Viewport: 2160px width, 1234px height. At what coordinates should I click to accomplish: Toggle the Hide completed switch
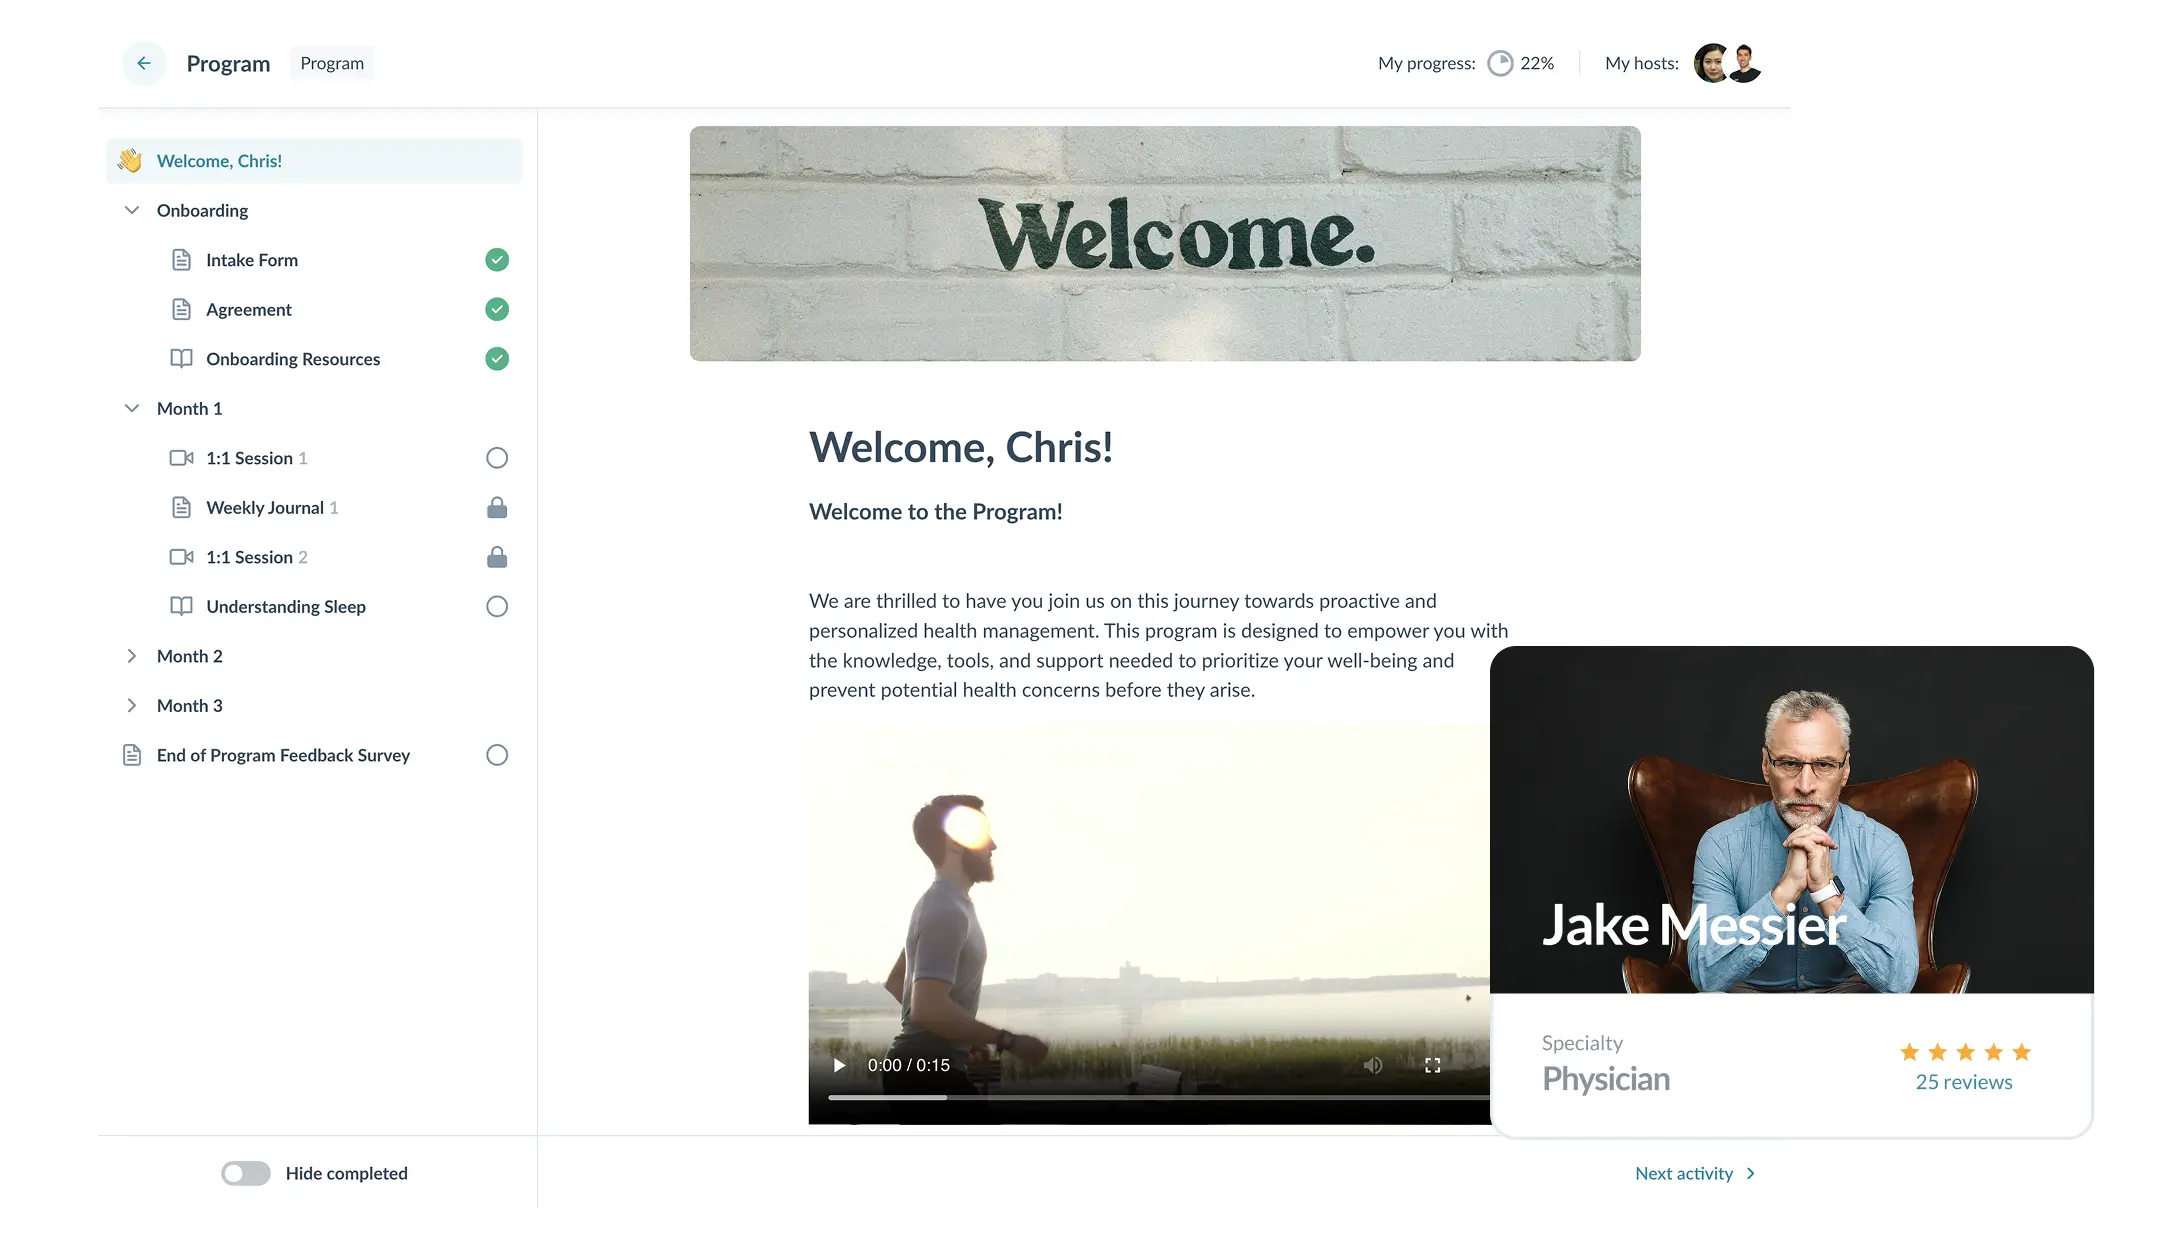(x=246, y=1173)
